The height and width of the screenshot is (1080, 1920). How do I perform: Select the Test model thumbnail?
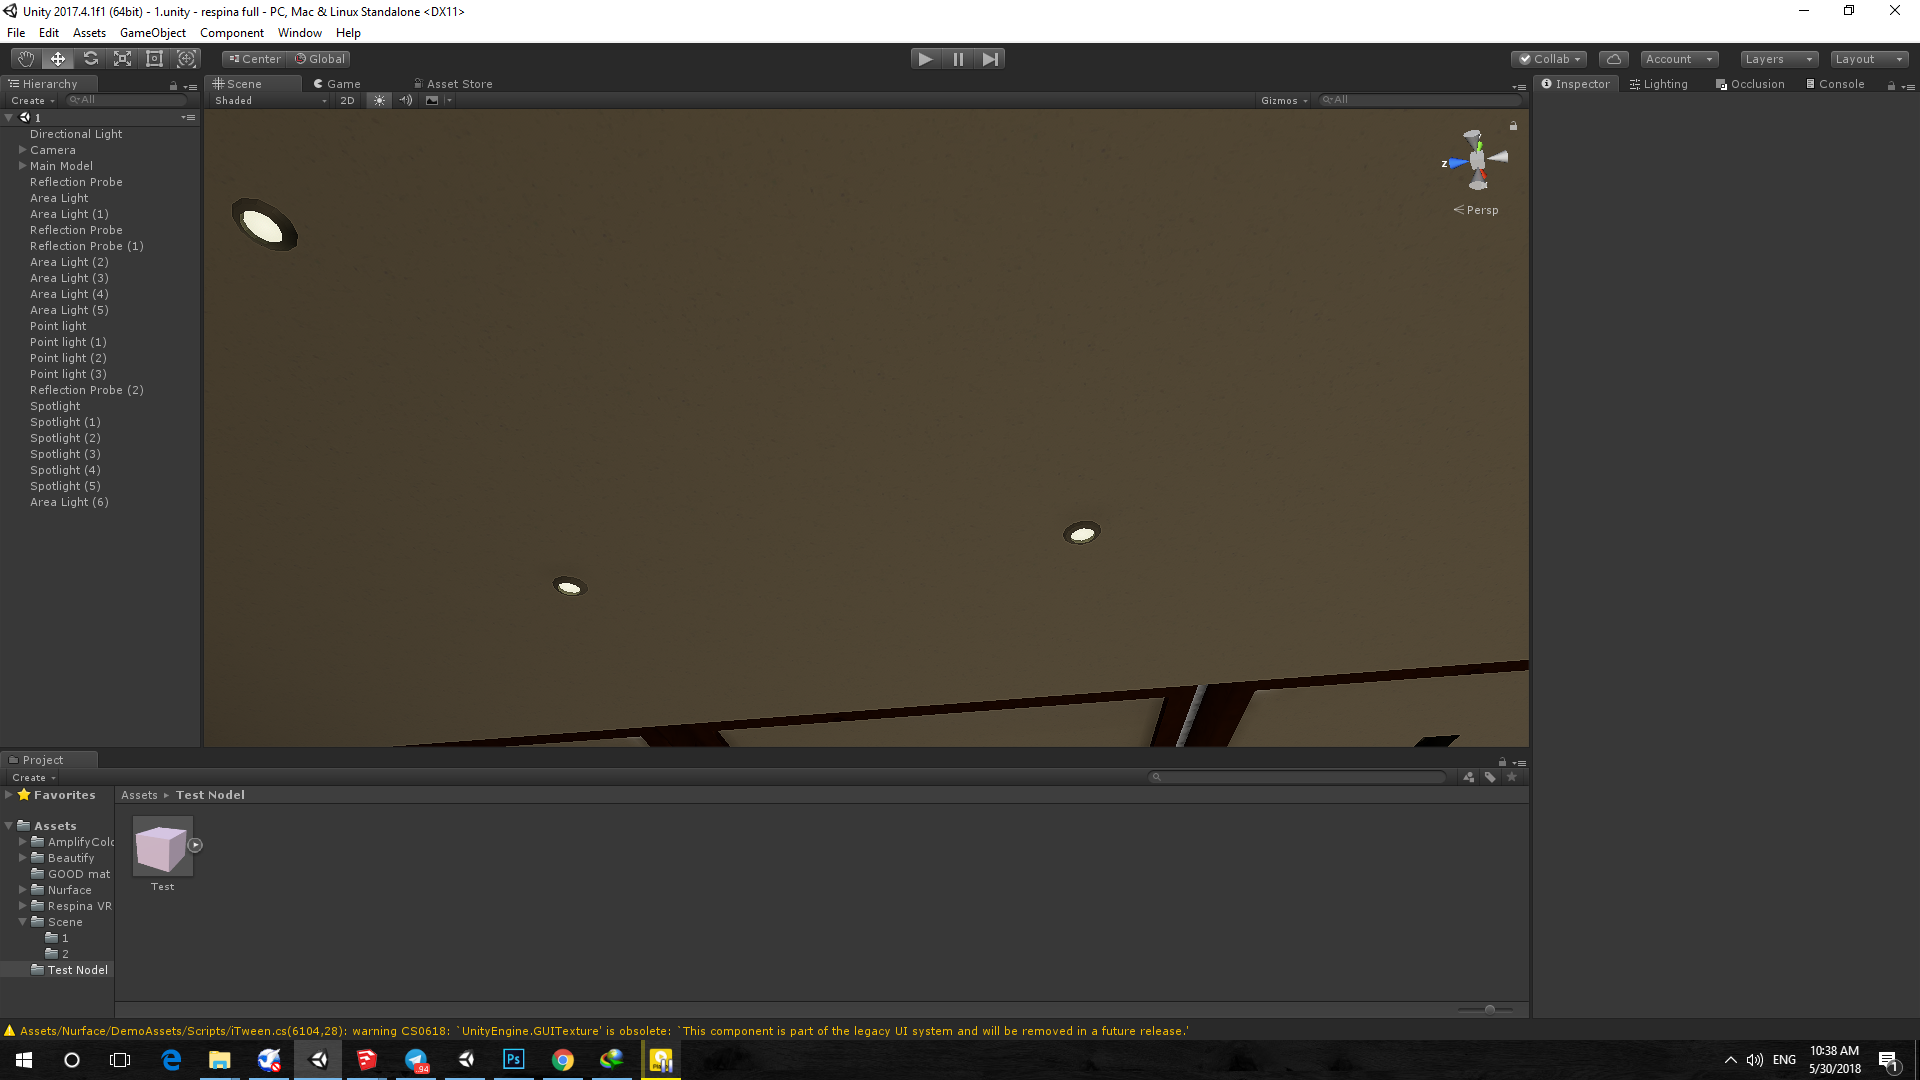pyautogui.click(x=162, y=847)
